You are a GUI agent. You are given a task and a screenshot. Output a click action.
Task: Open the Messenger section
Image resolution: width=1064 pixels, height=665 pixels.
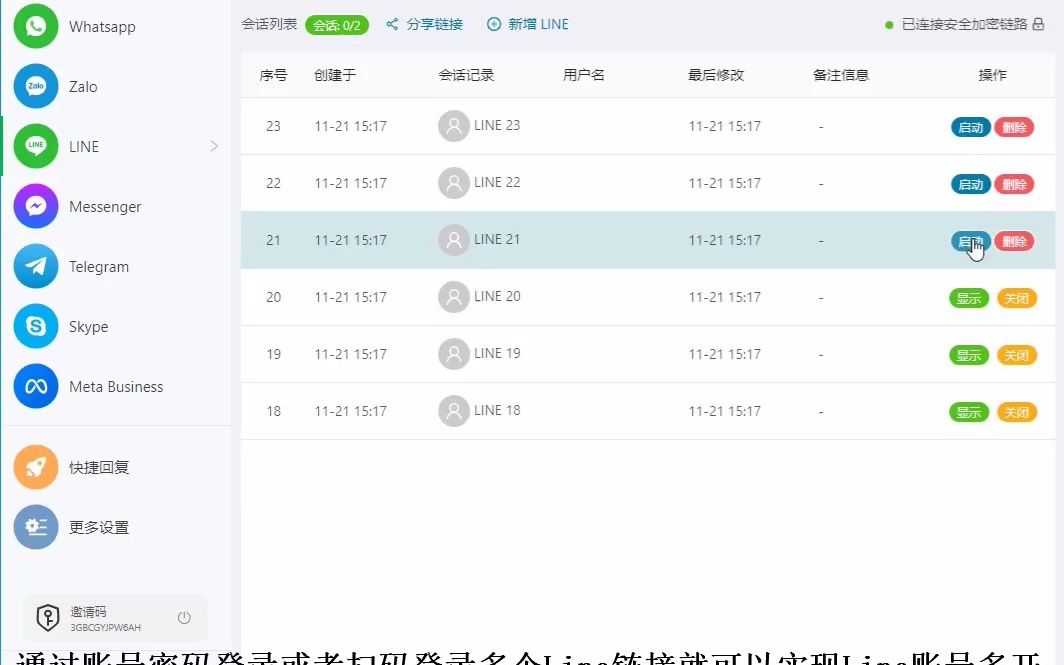35,206
